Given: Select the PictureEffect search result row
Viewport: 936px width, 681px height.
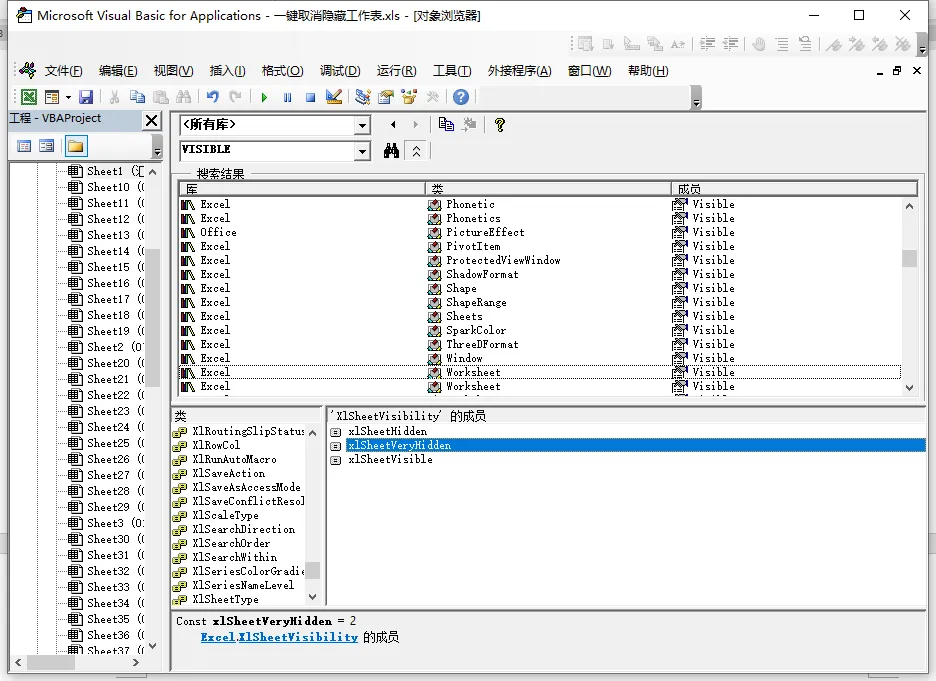Looking at the screenshot, I should pyautogui.click(x=540, y=232).
